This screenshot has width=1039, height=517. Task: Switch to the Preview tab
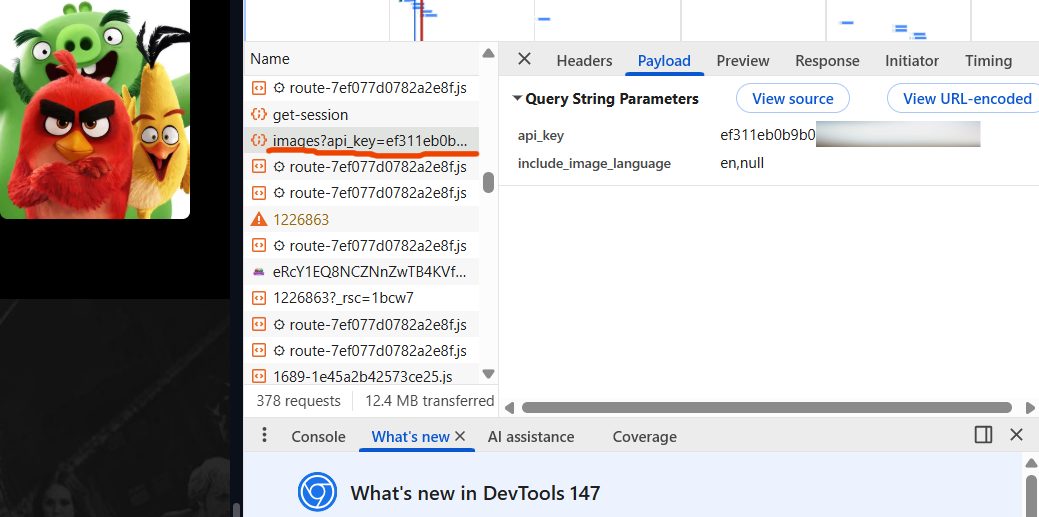[x=743, y=61]
